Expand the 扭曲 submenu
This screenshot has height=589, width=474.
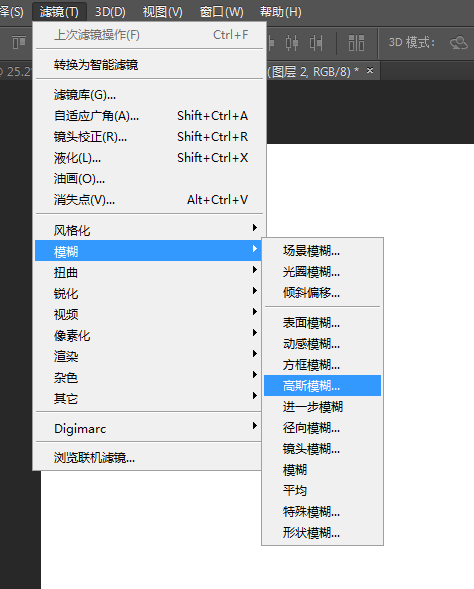click(149, 272)
